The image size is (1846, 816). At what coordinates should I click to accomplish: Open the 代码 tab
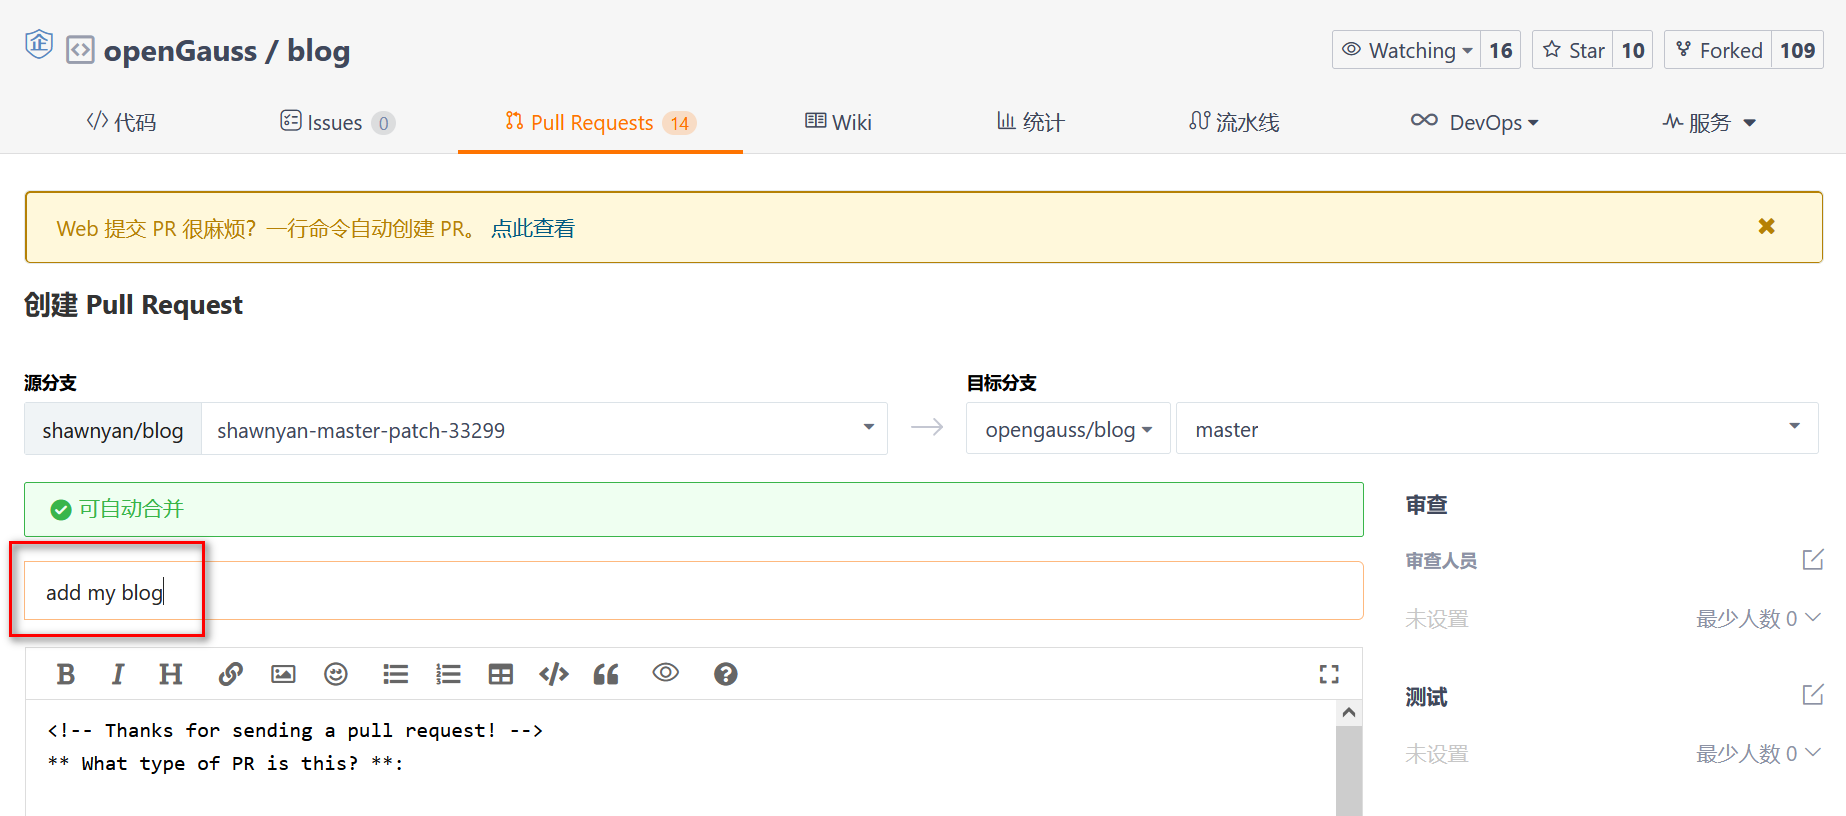[121, 122]
